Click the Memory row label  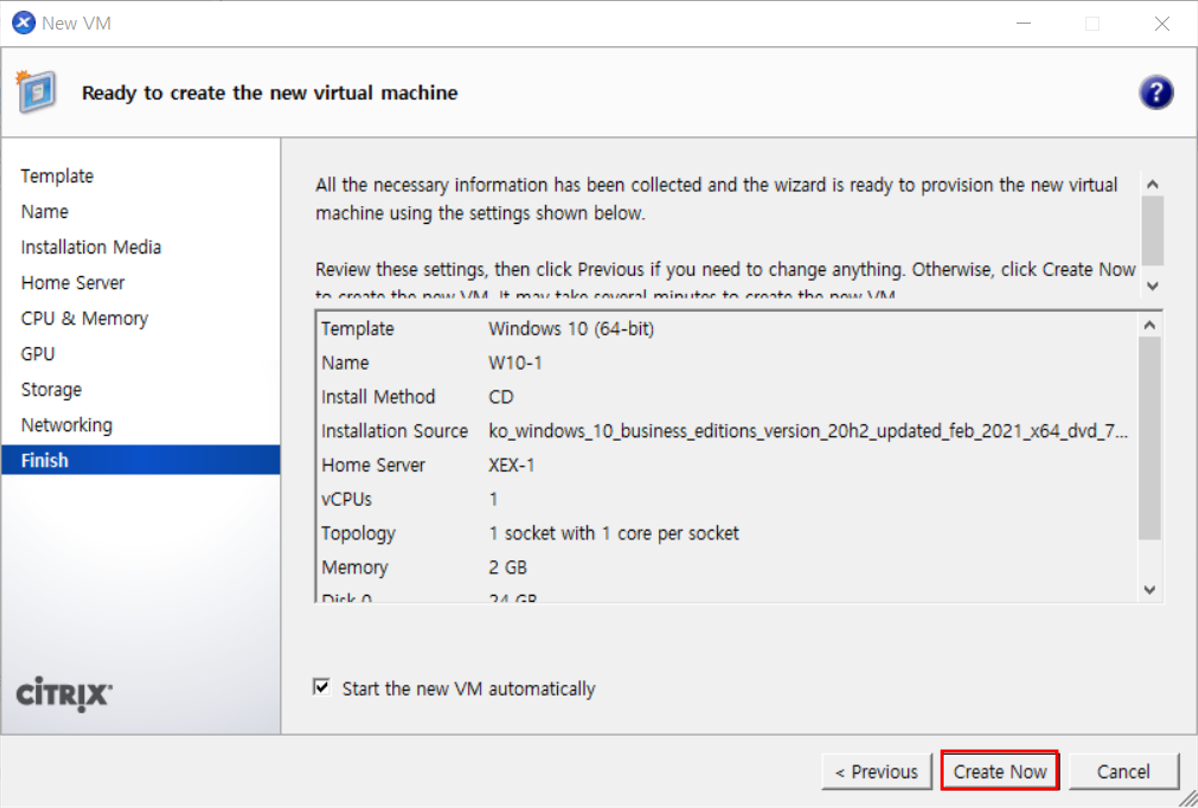click(355, 567)
